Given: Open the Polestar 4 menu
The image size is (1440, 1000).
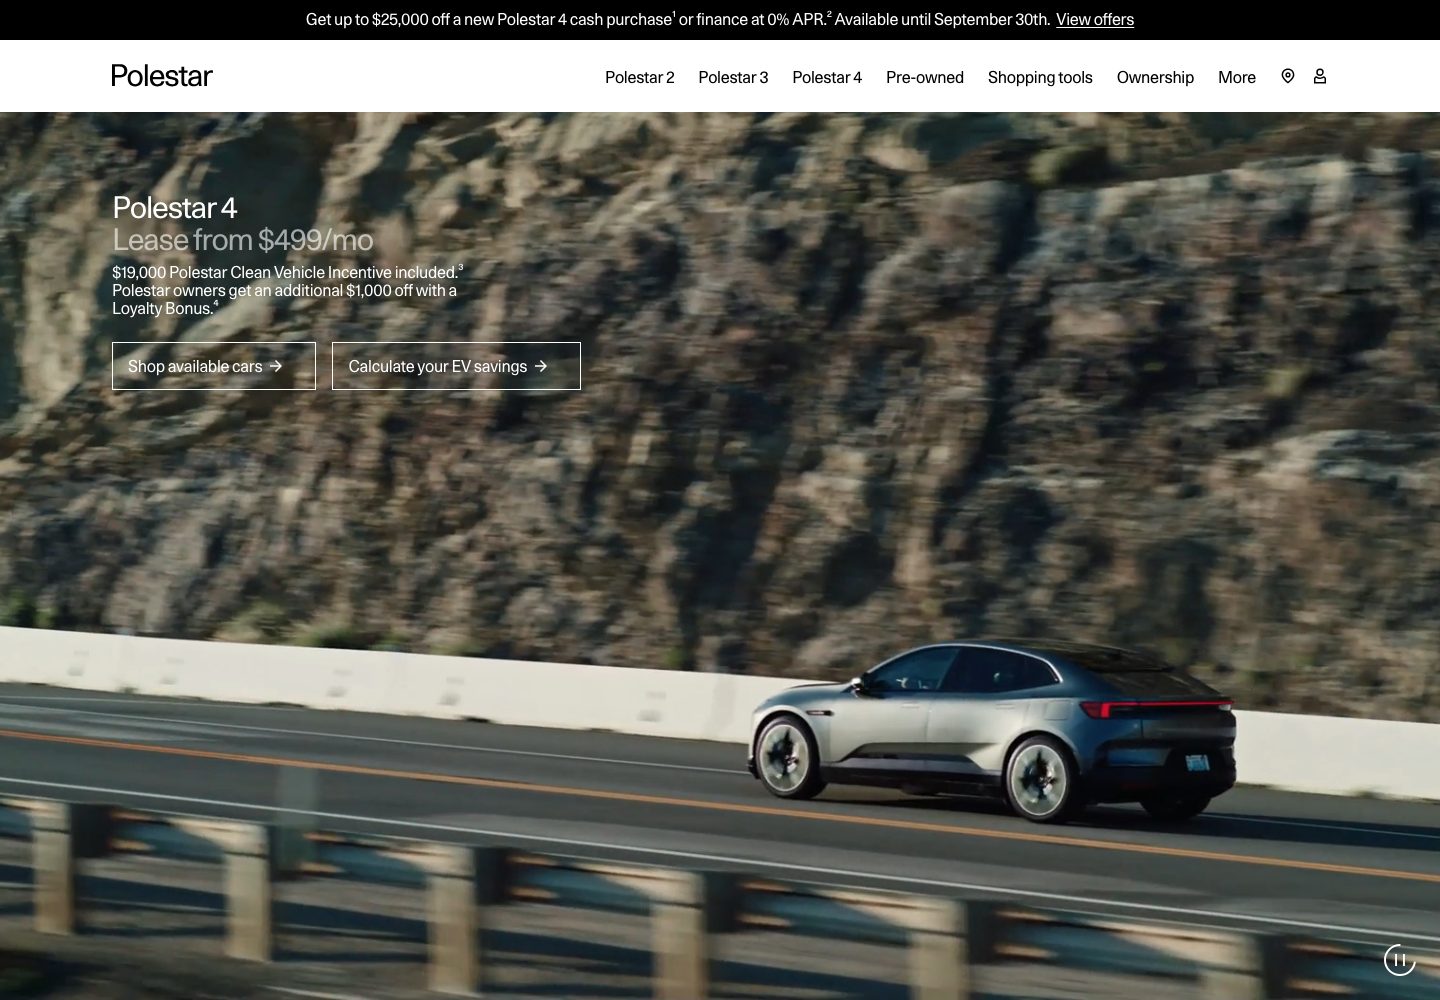Looking at the screenshot, I should (x=827, y=77).
